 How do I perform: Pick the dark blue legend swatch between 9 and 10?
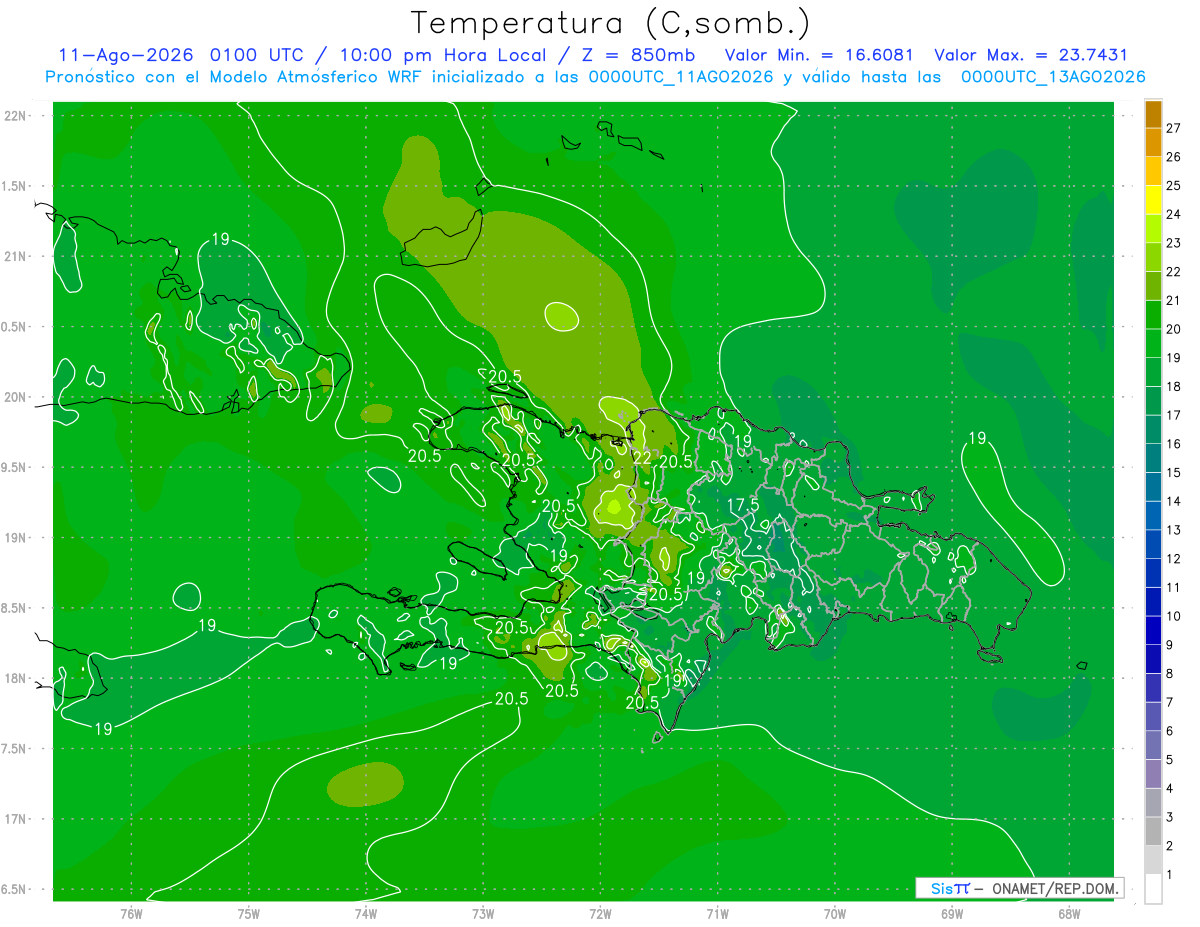(1153, 630)
